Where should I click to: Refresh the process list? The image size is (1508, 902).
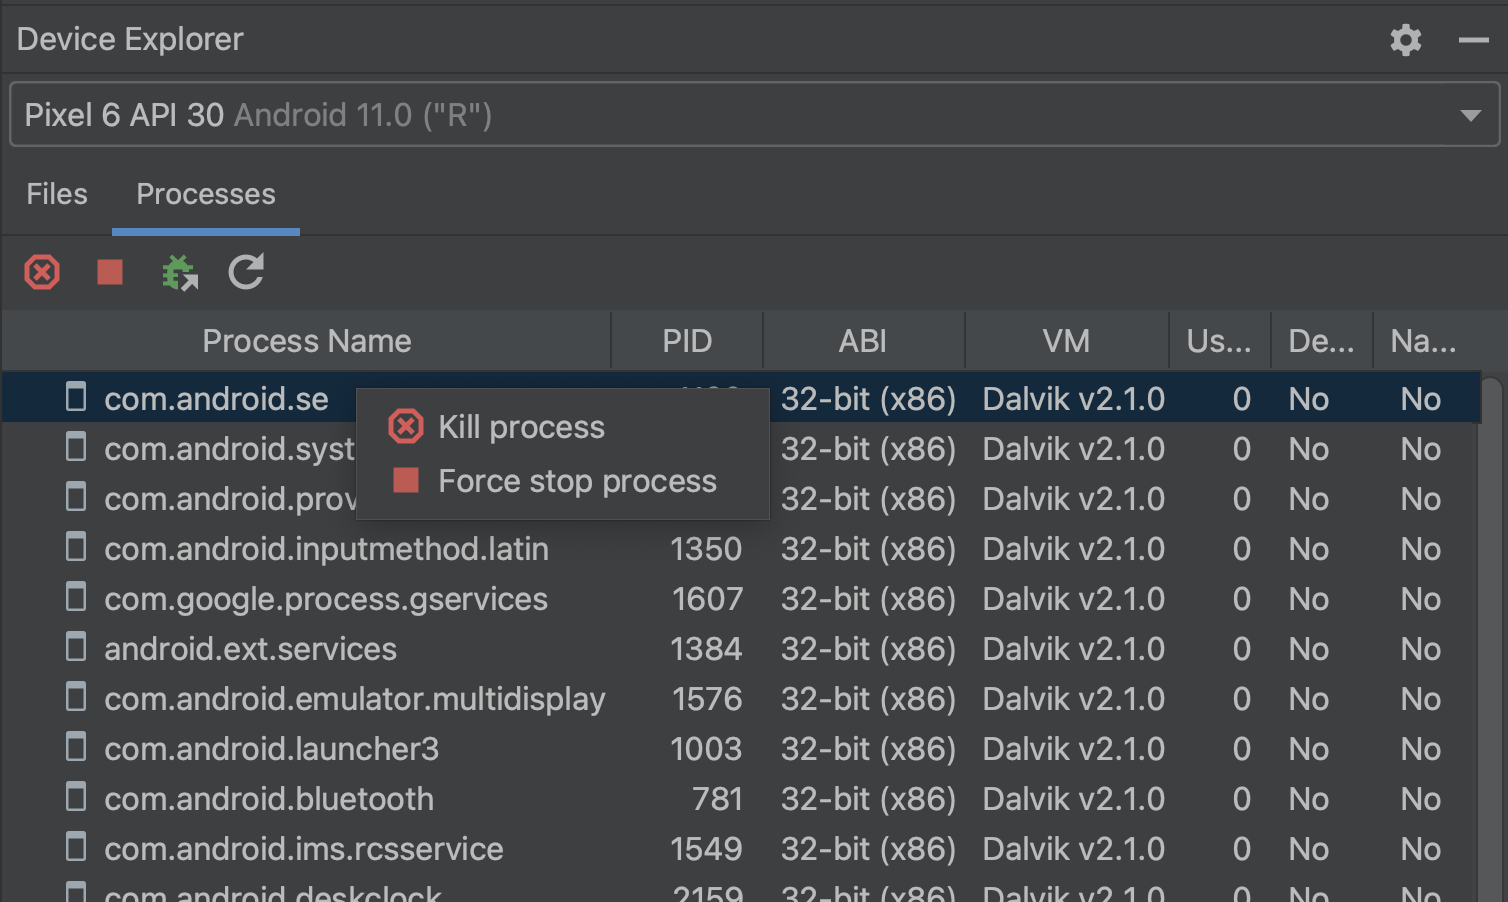pyautogui.click(x=246, y=272)
